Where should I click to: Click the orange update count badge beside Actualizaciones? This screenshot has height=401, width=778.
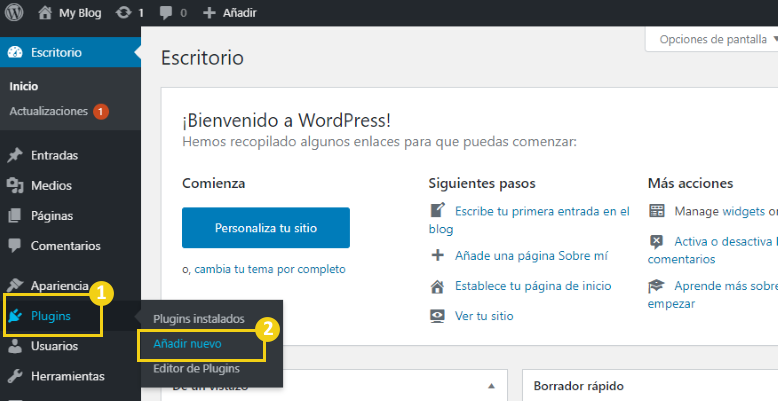pyautogui.click(x=101, y=111)
